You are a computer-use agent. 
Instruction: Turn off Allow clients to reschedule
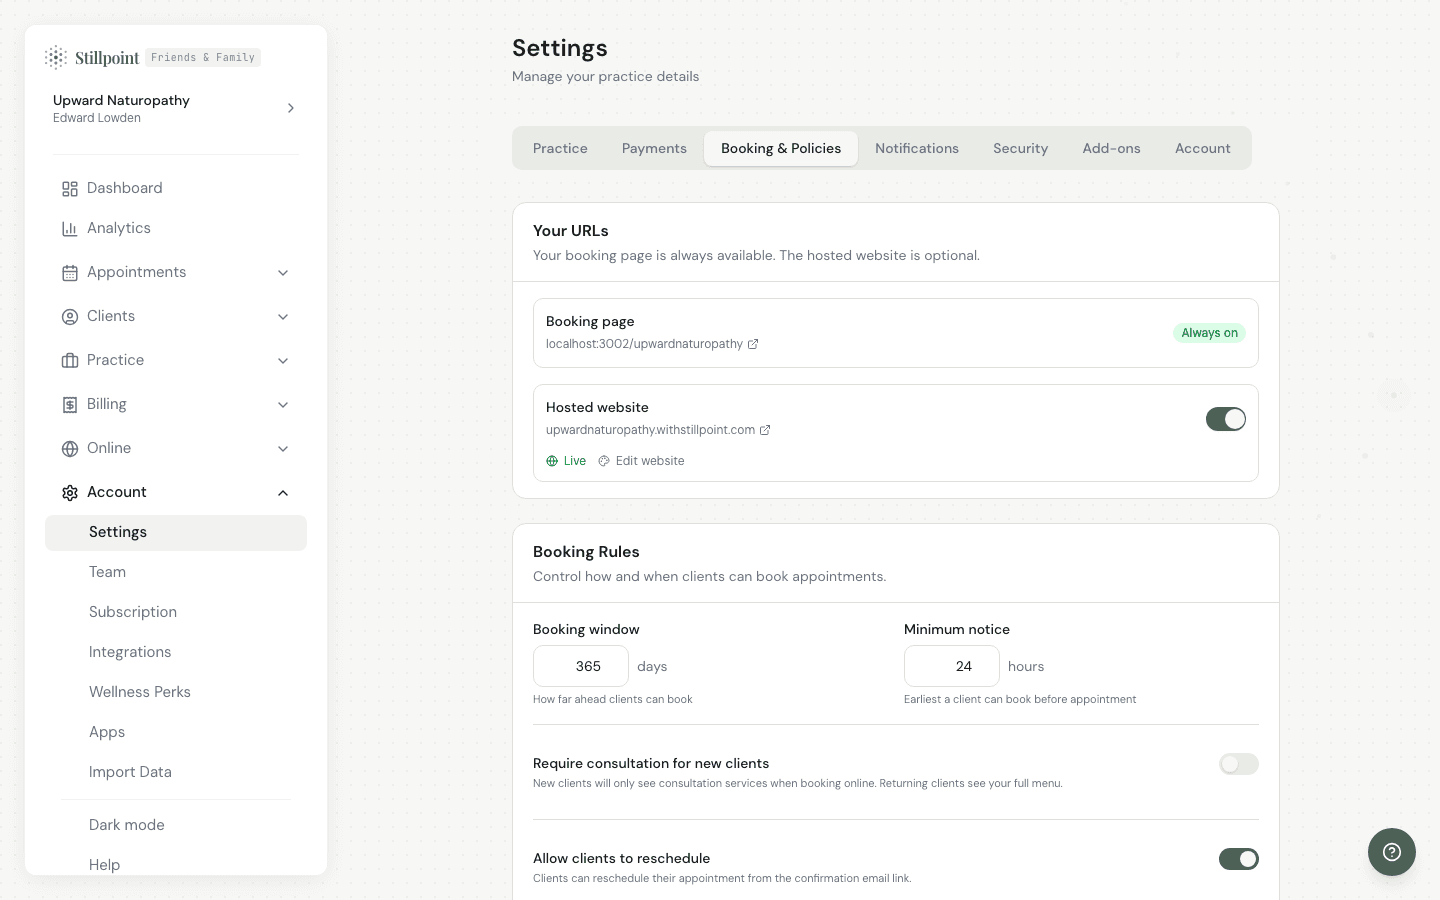pos(1238,859)
